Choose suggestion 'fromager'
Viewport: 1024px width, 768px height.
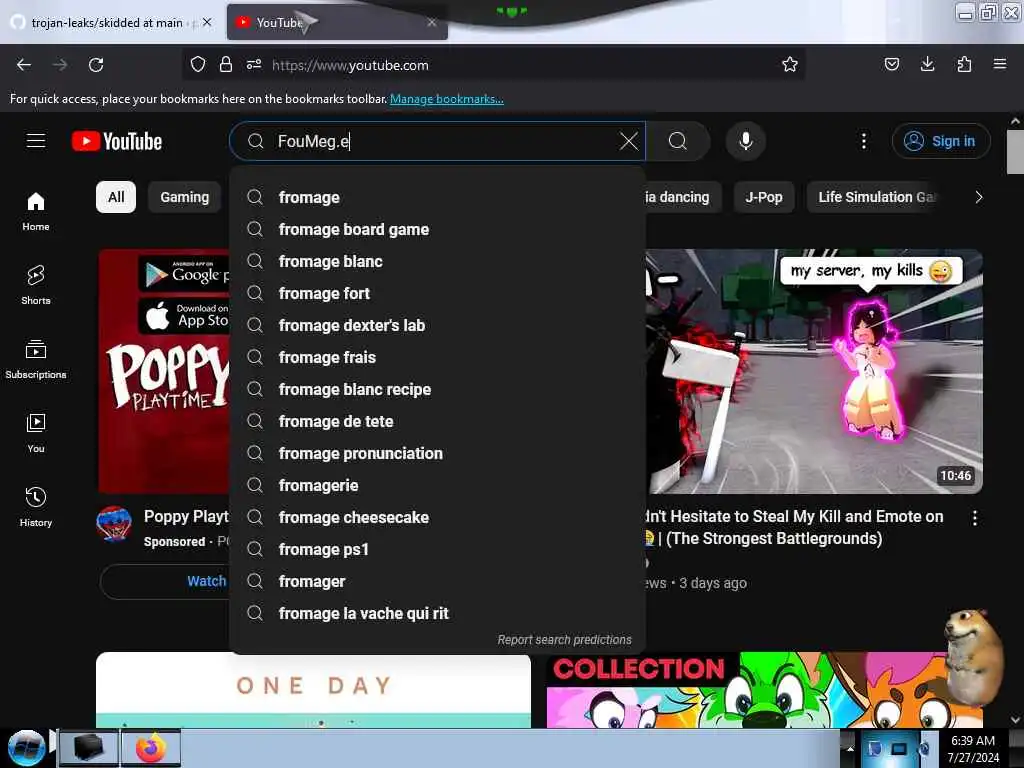[x=438, y=581]
